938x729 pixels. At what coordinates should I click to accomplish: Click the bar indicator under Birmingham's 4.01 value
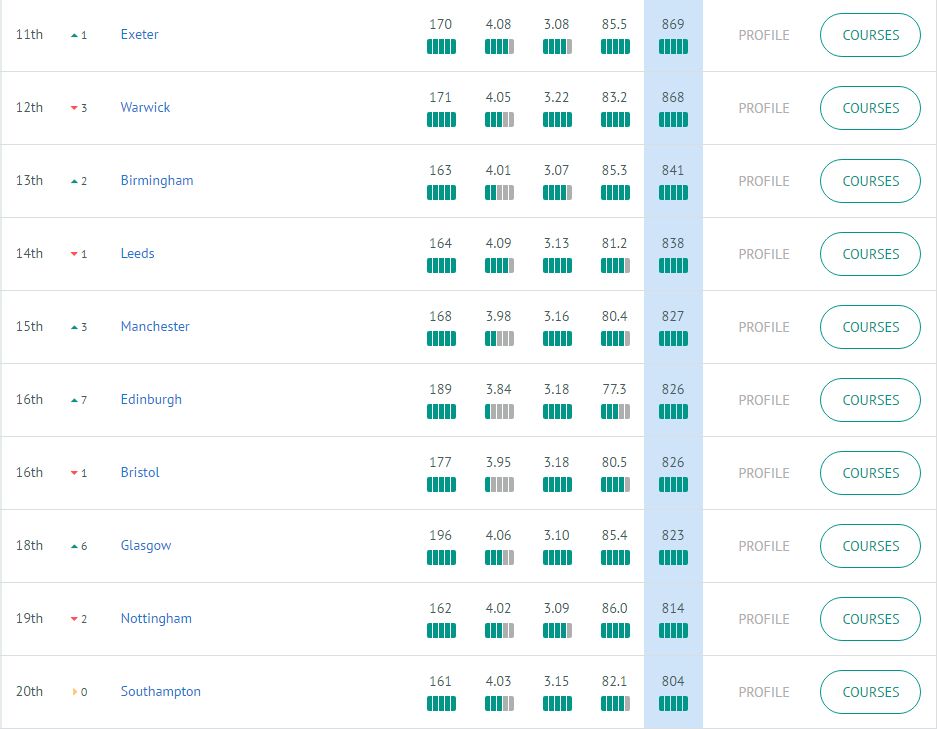[x=499, y=193]
